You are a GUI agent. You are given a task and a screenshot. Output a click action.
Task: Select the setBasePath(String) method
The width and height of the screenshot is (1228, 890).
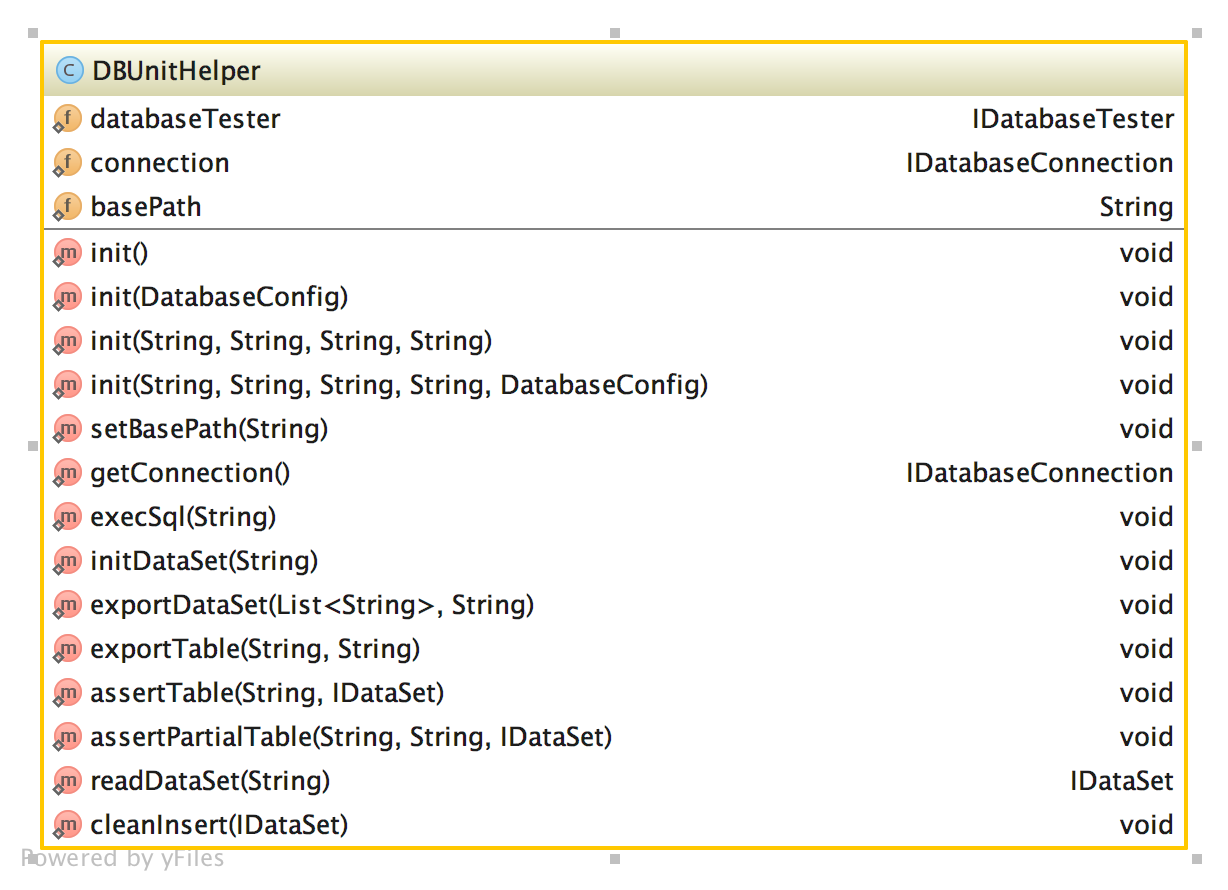(209, 429)
